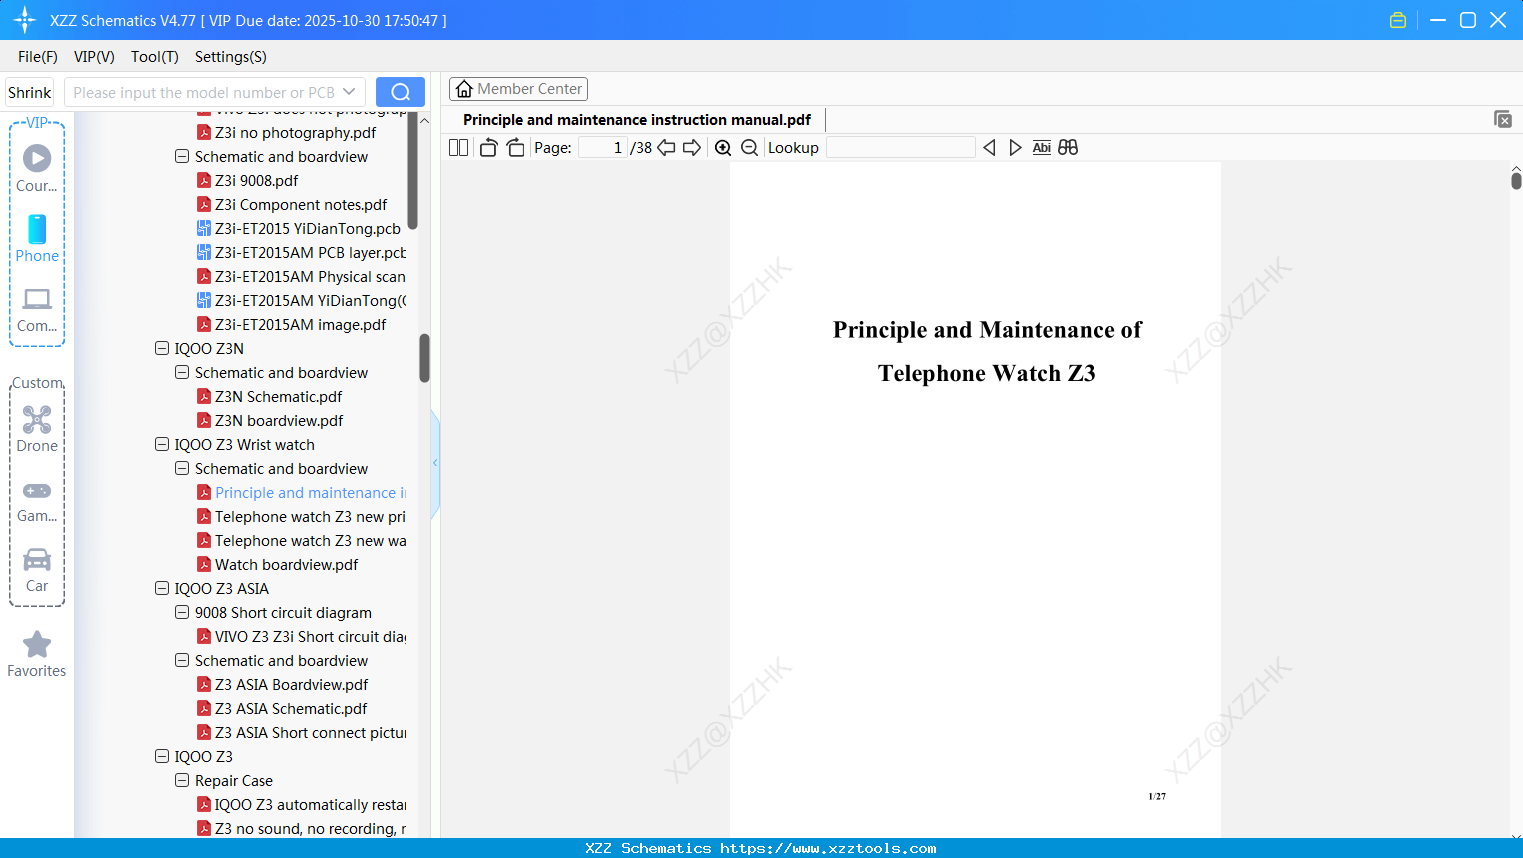This screenshot has width=1523, height=858.
Task: Zoom out of the PDF page
Action: (749, 147)
